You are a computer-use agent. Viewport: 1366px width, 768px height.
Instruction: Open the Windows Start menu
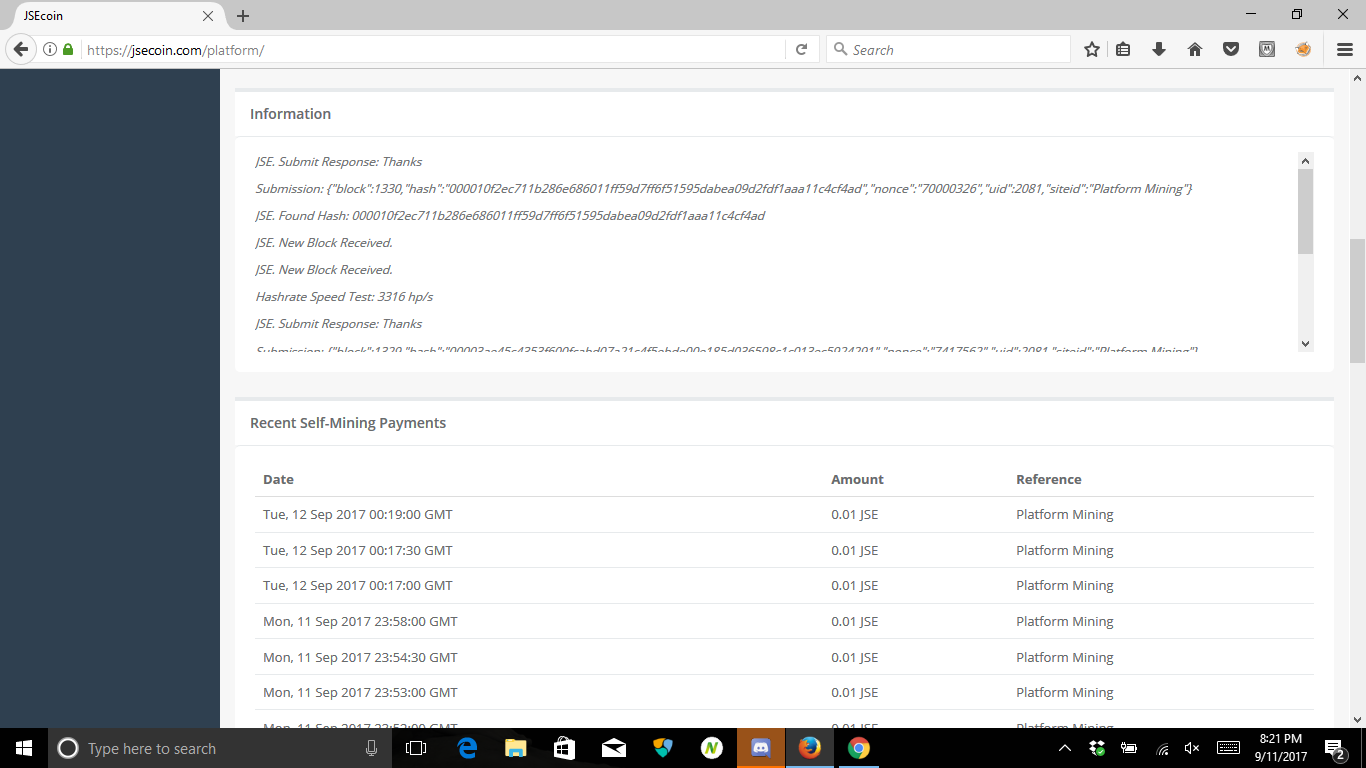click(24, 748)
